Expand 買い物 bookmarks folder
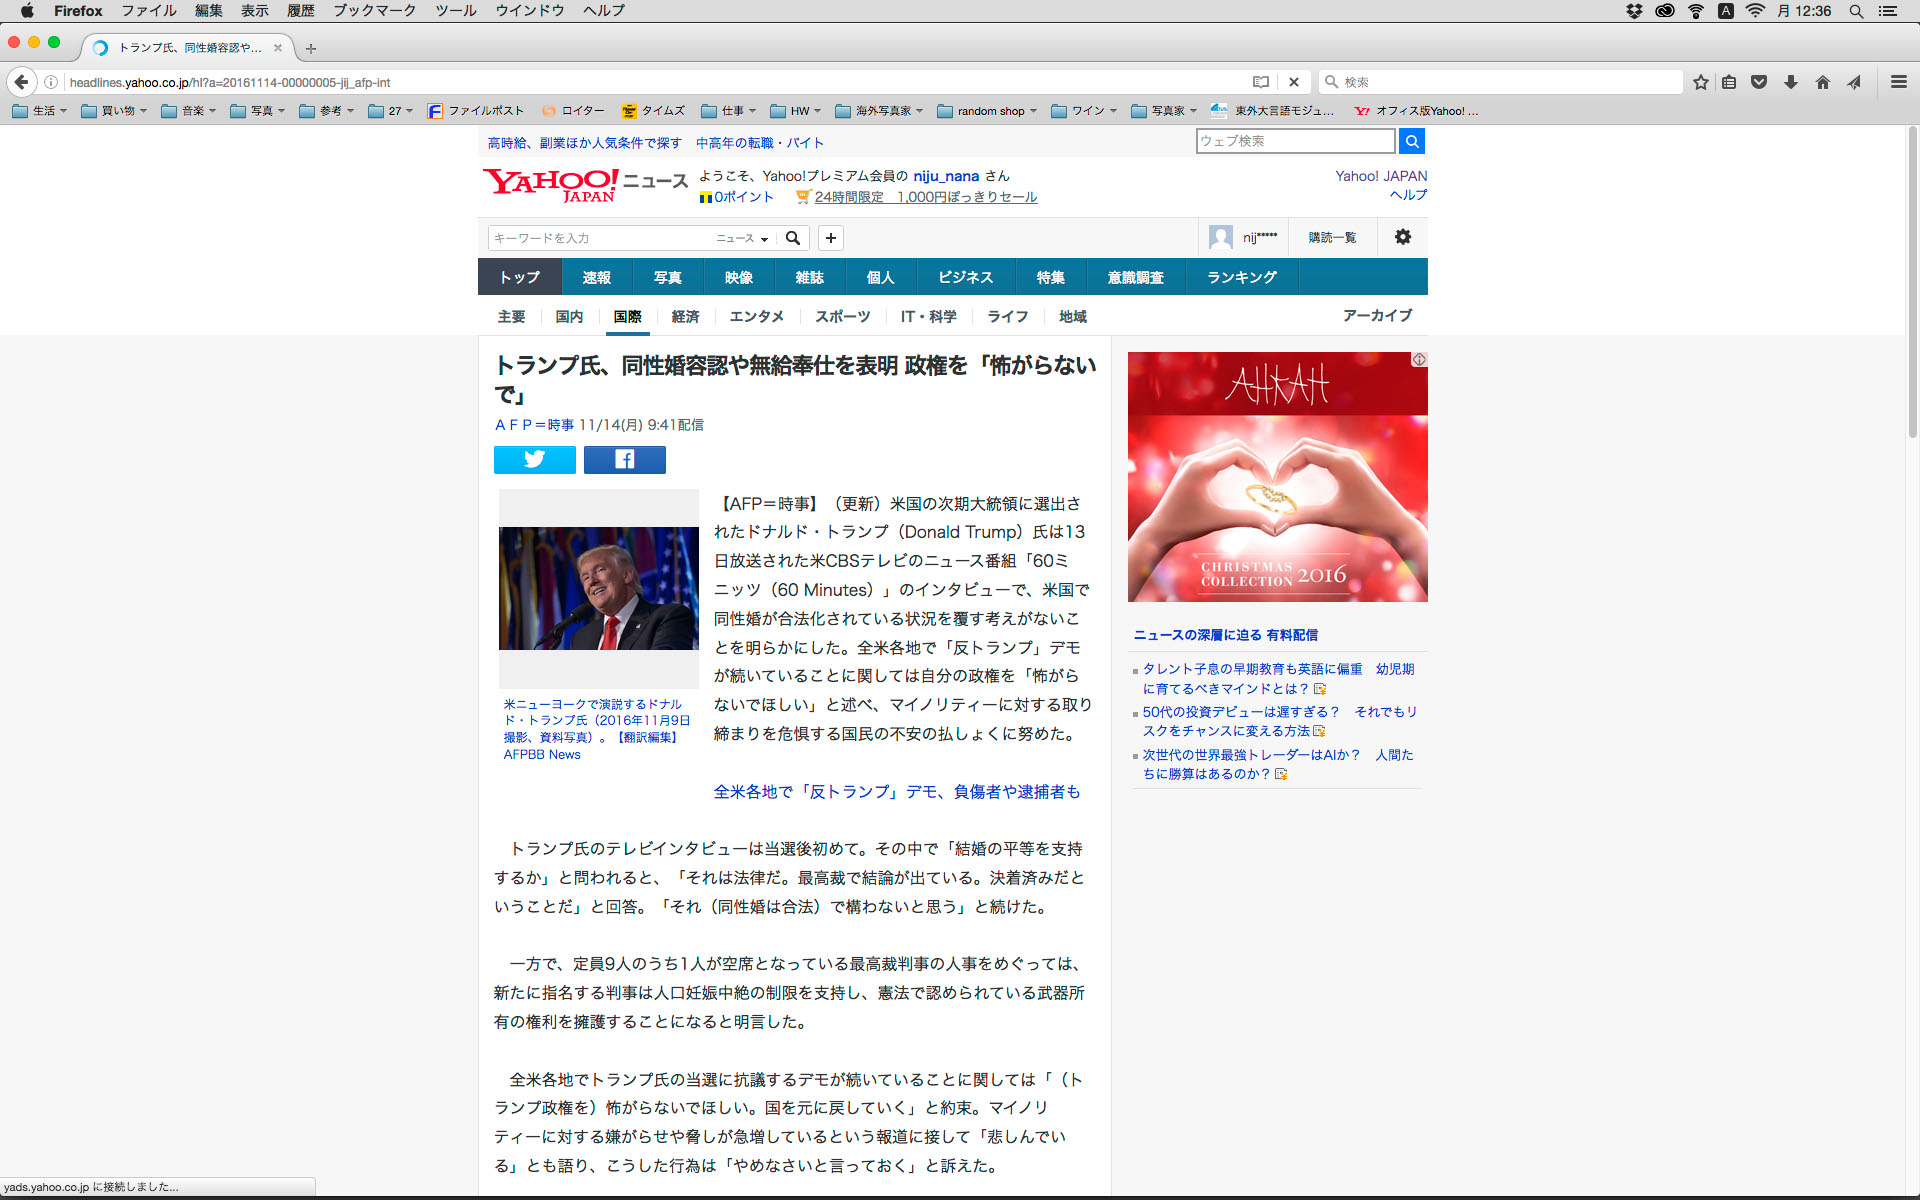The width and height of the screenshot is (1920, 1200). pos(114,111)
